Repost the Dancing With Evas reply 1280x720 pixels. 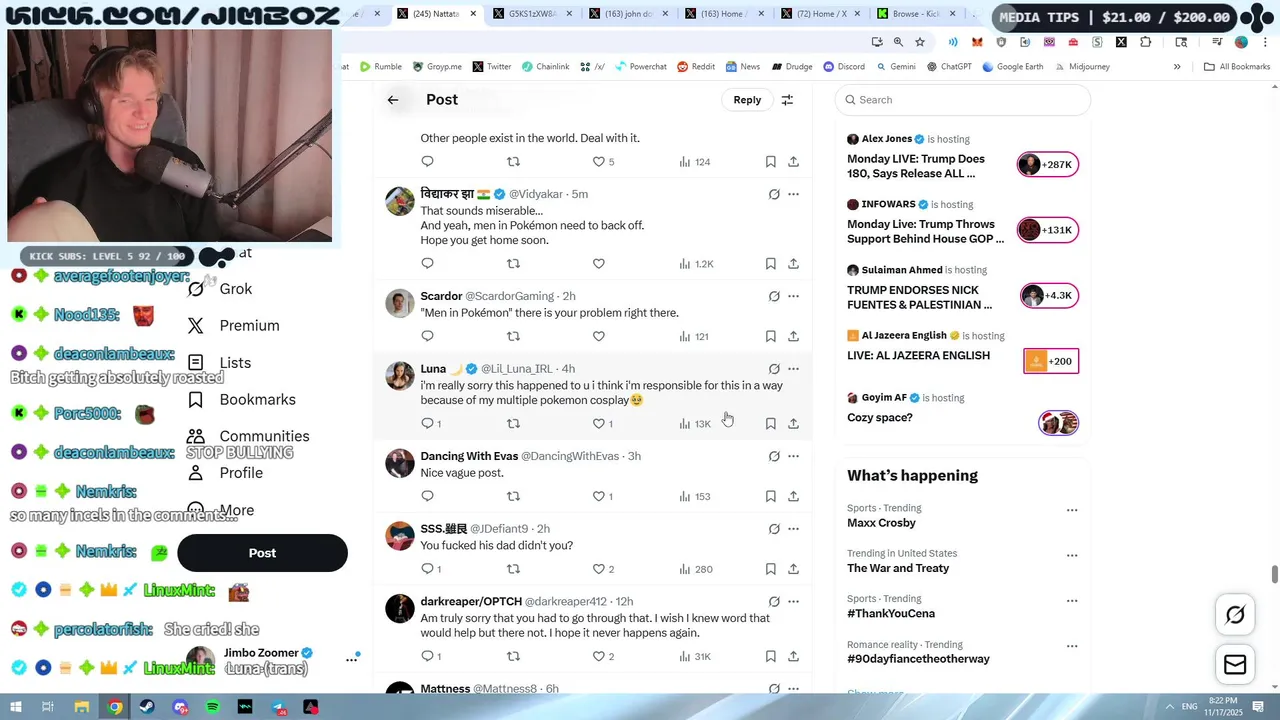point(513,496)
